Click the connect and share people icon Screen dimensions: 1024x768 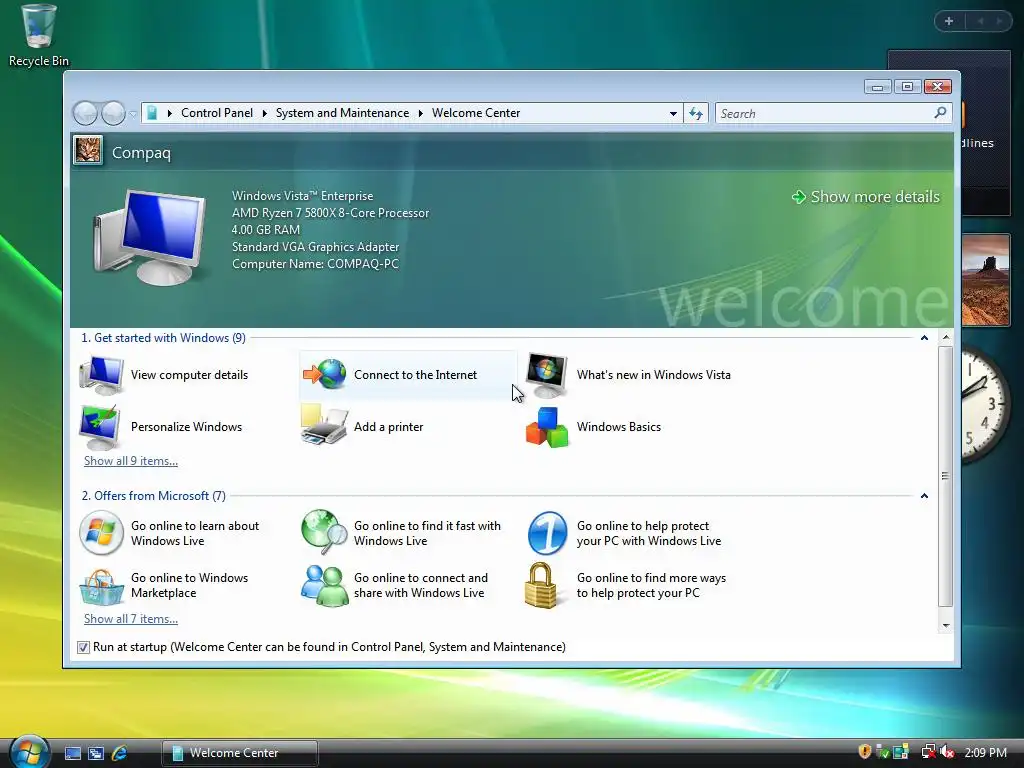click(x=325, y=585)
